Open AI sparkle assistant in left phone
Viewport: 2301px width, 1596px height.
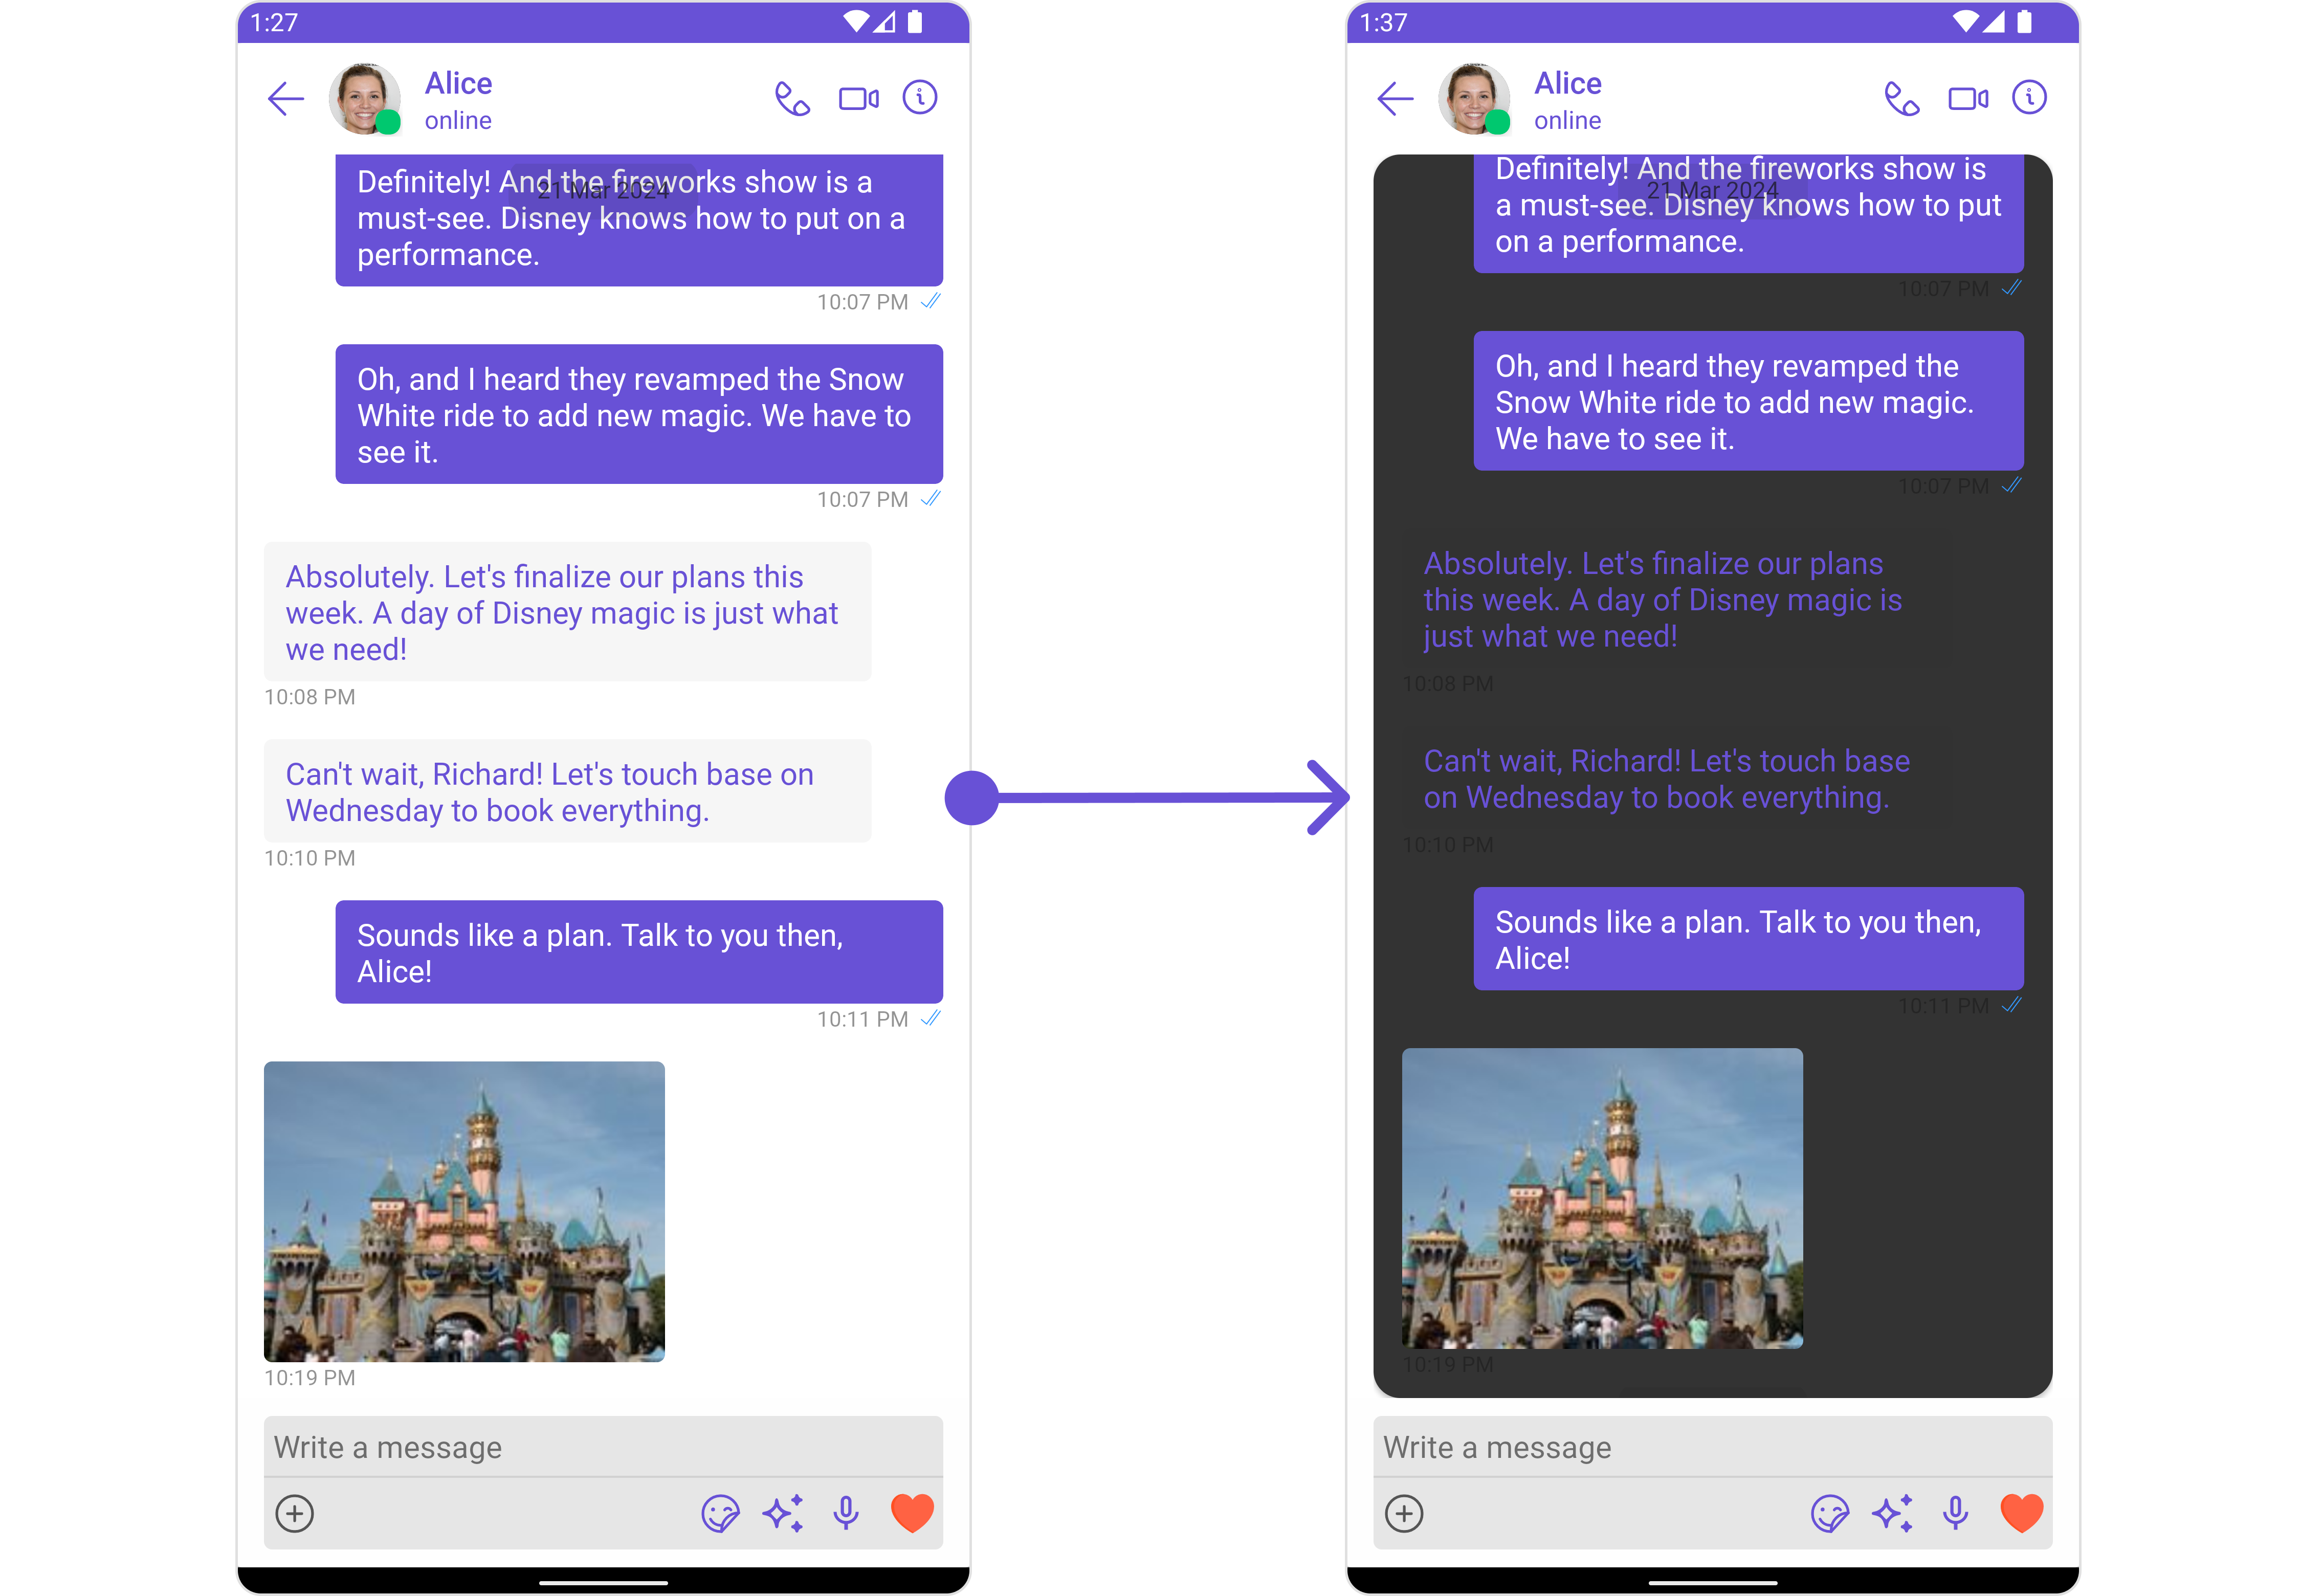click(783, 1513)
